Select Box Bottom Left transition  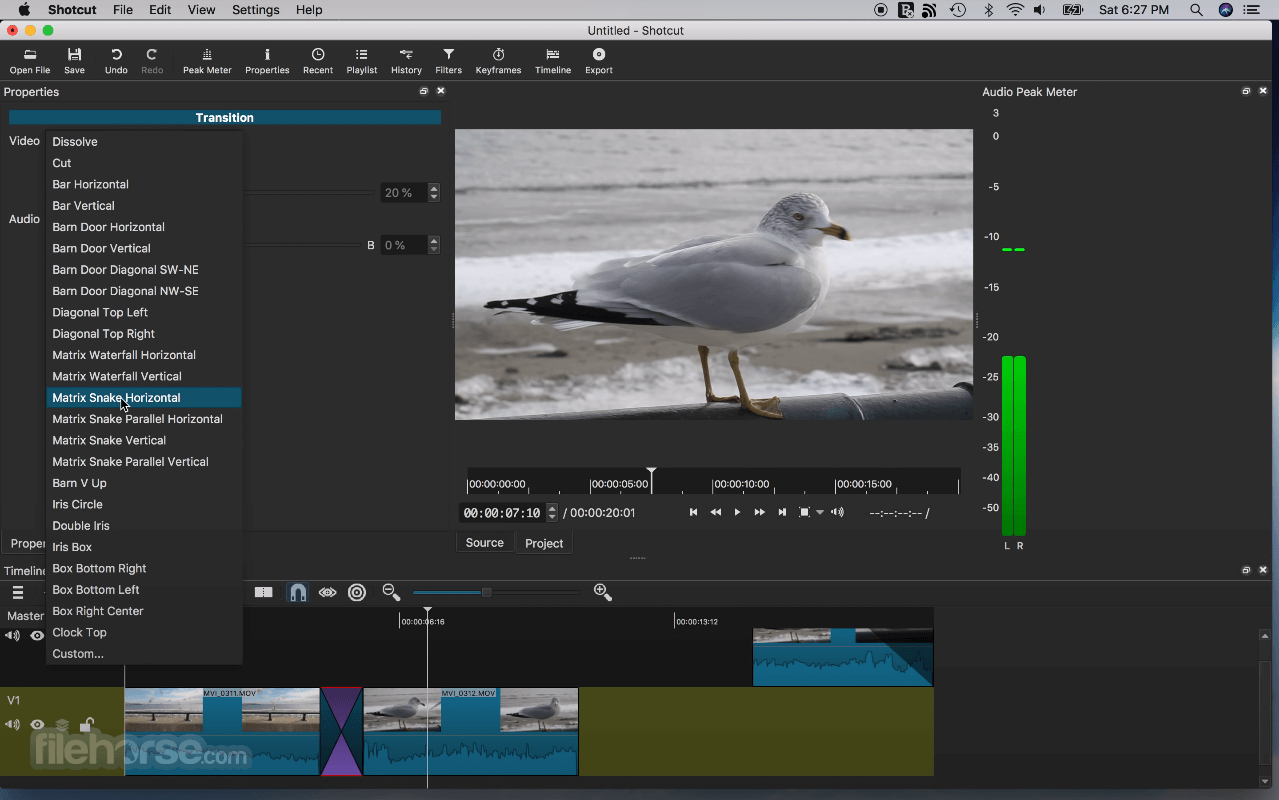click(144, 590)
